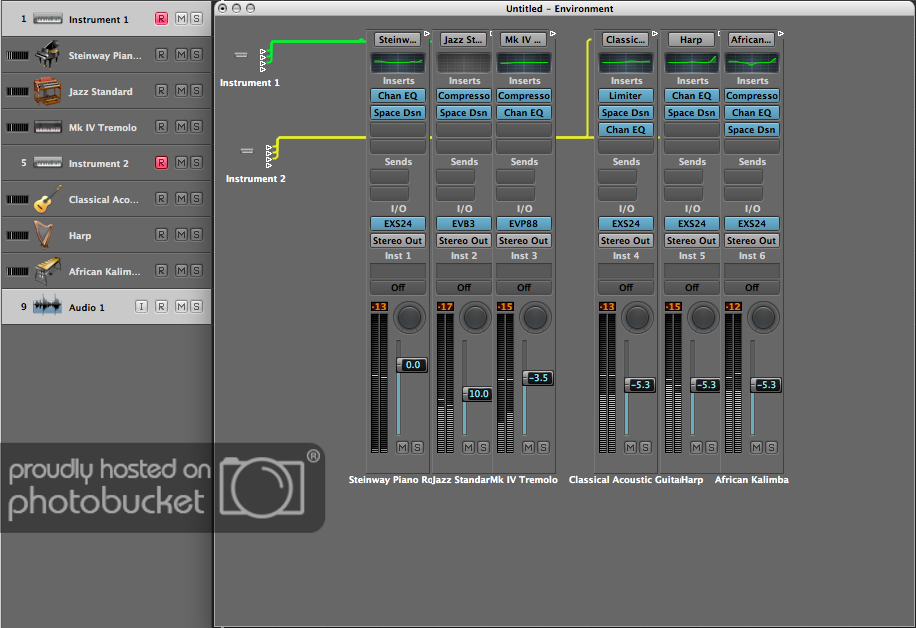The height and width of the screenshot is (628, 916).
Task: Select the Audio 1 waveform icon
Action: tap(47, 307)
